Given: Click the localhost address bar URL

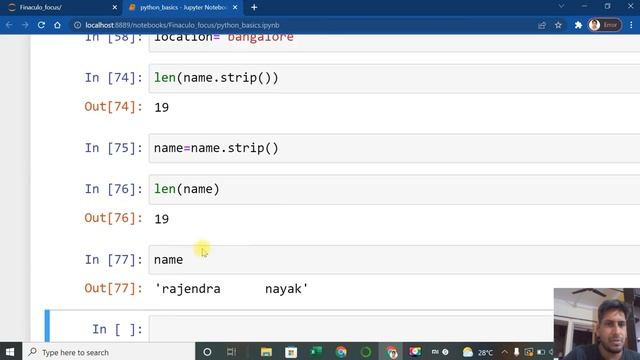Looking at the screenshot, I should [x=182, y=25].
